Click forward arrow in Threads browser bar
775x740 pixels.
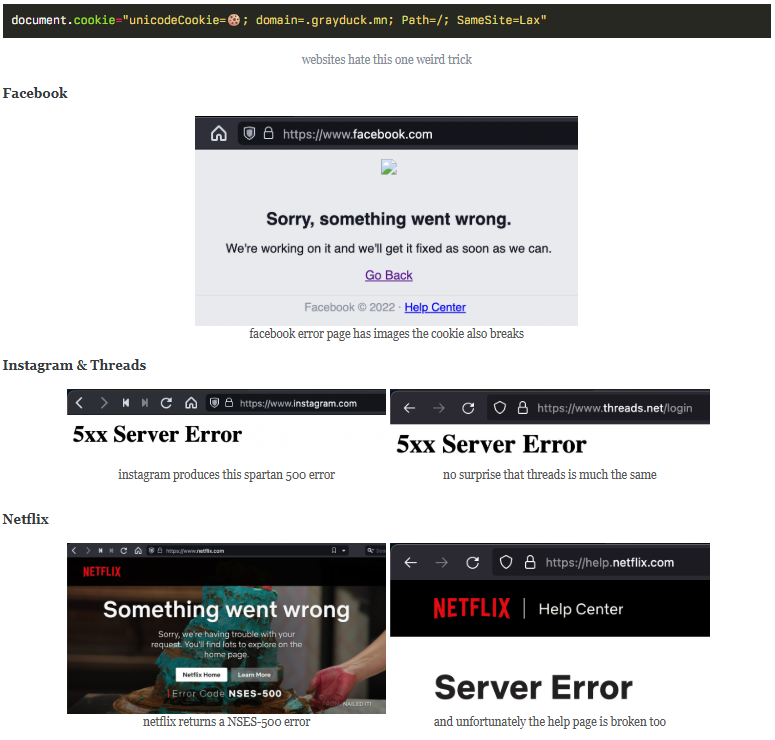439,408
